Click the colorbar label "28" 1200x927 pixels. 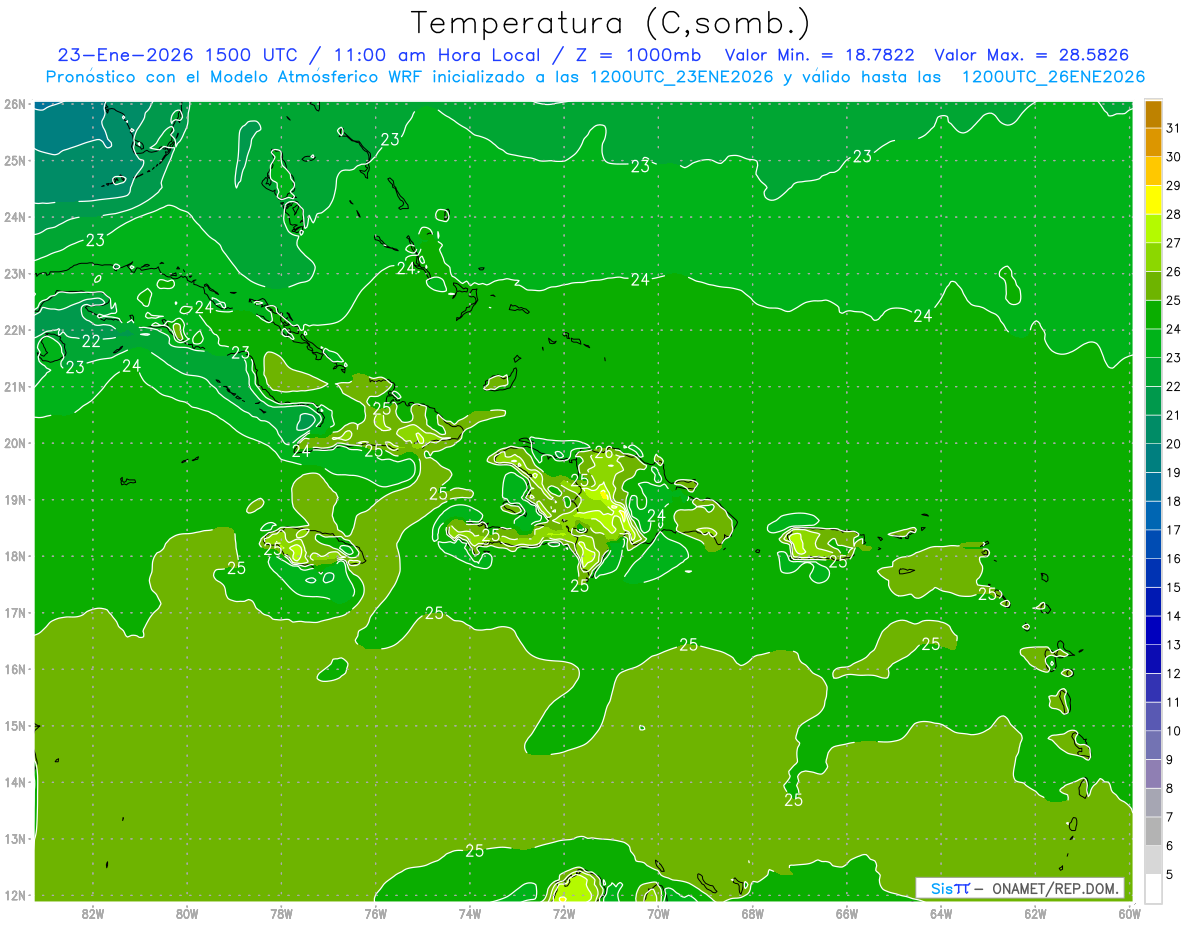(x=1173, y=214)
